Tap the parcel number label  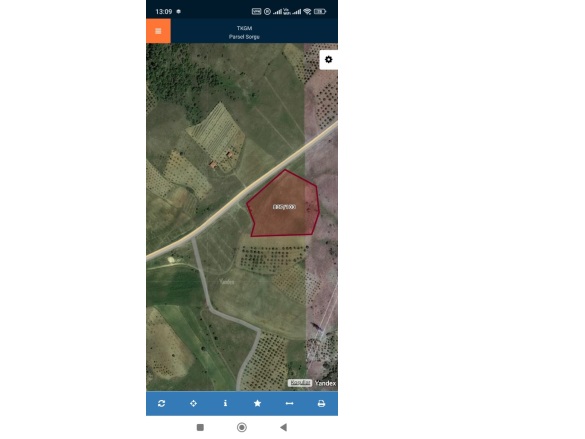284,207
